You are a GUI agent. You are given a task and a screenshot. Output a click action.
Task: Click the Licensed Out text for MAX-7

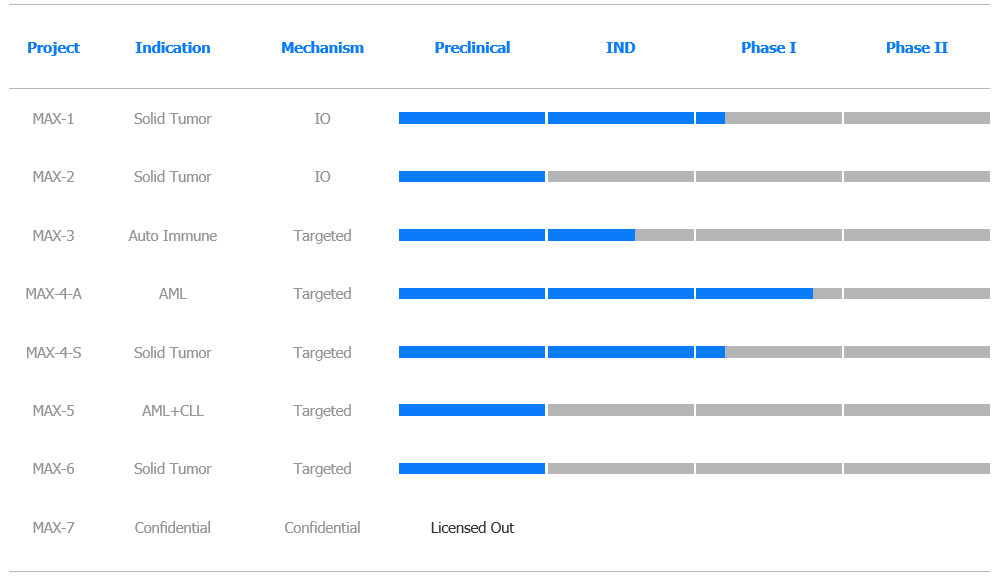[472, 528]
